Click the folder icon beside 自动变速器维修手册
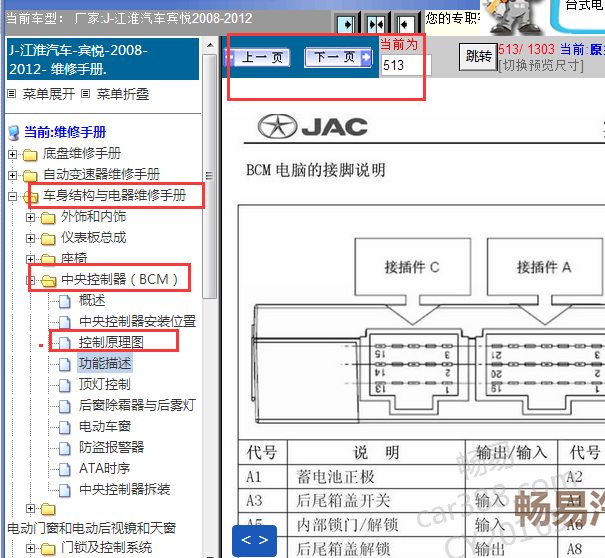 (x=30, y=176)
